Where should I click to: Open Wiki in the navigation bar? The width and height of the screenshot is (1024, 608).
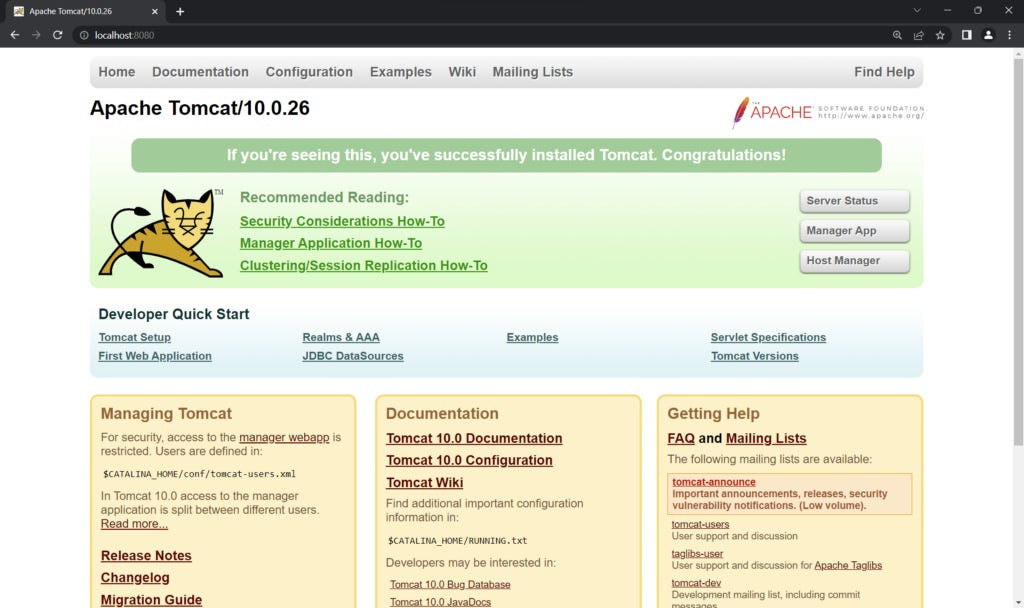[x=462, y=72]
